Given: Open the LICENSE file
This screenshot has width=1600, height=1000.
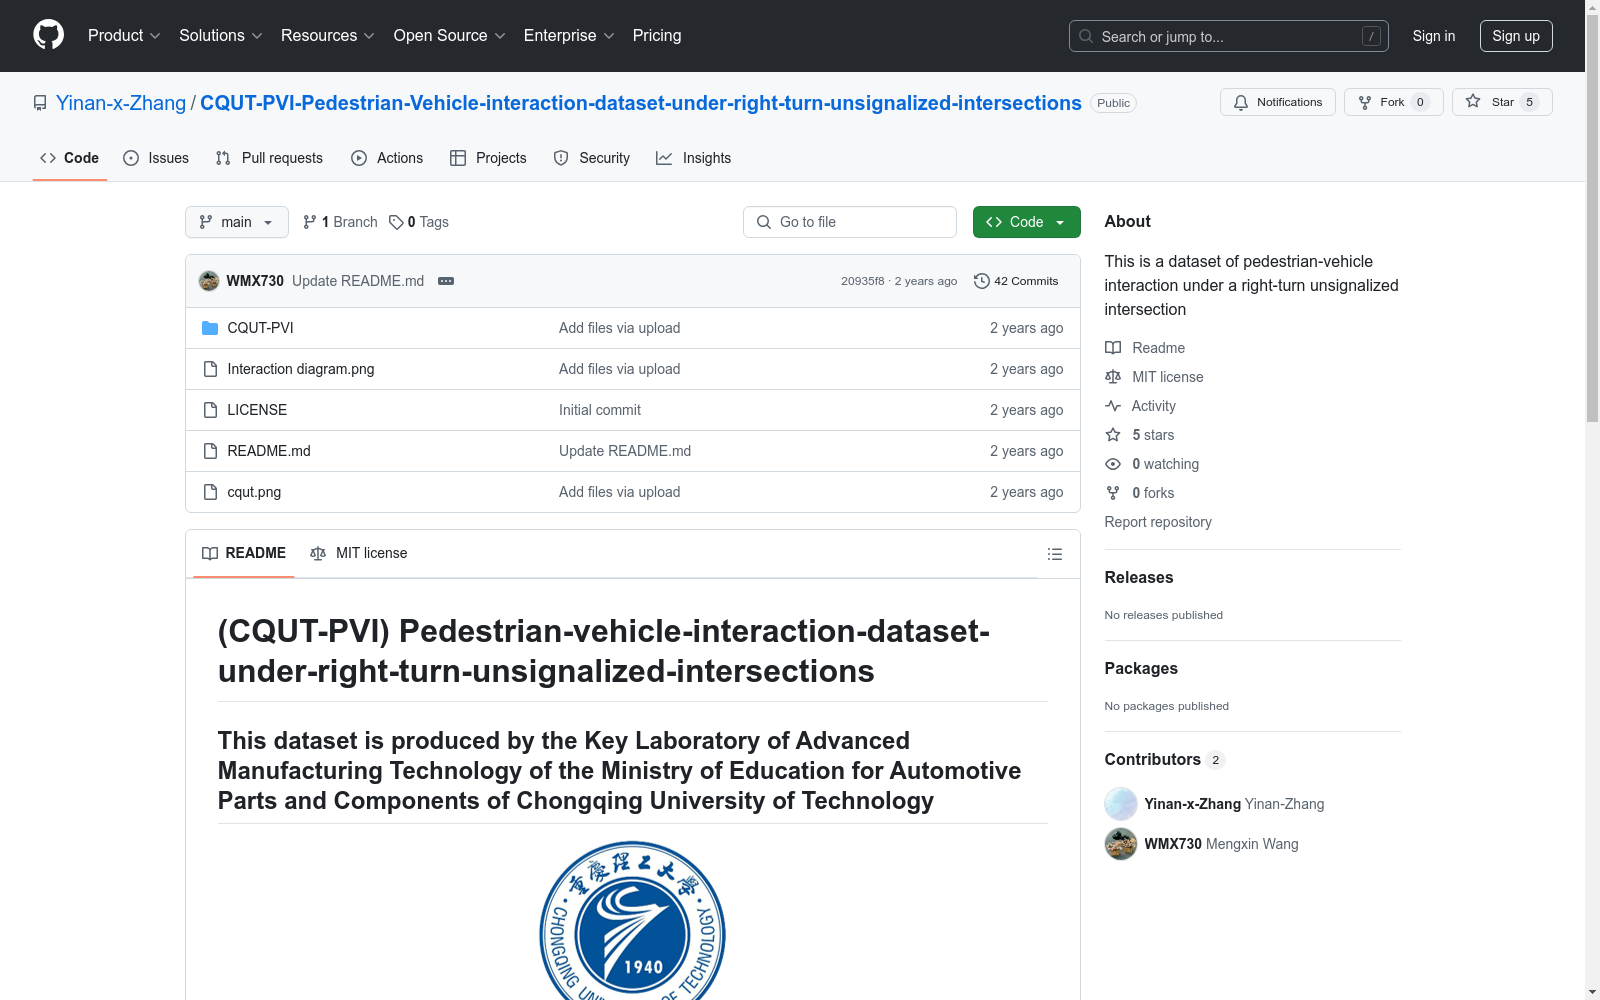Looking at the screenshot, I should pyautogui.click(x=257, y=410).
